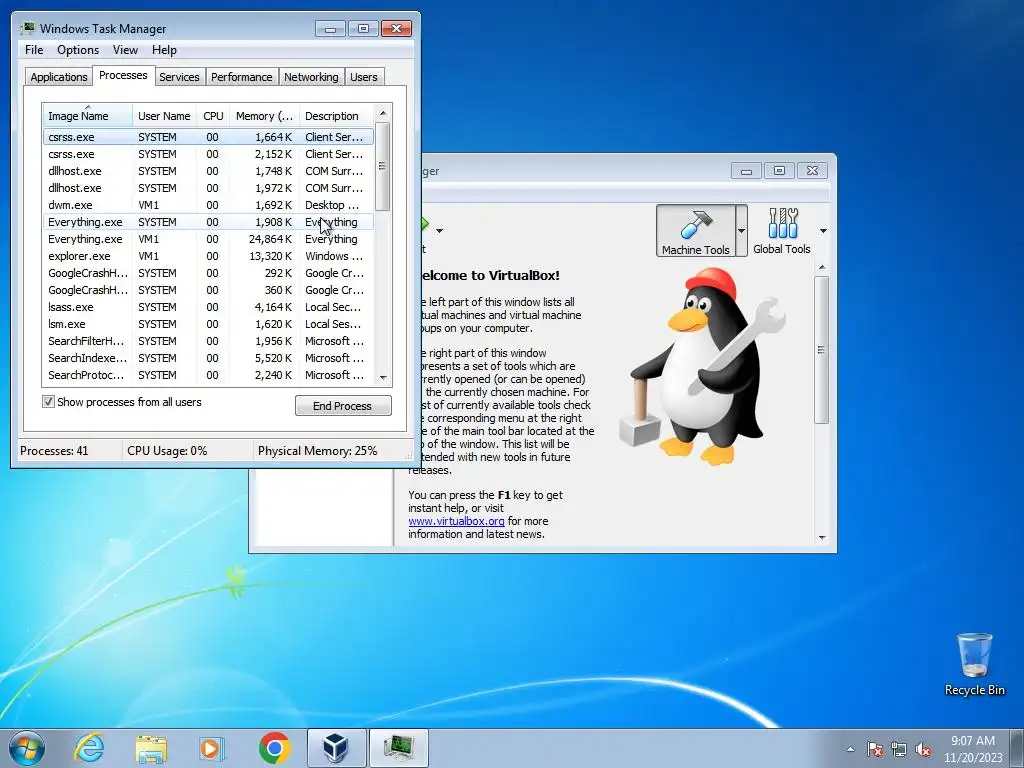Launch Internet Explorer from the taskbar
The height and width of the screenshot is (768, 1024).
point(89,748)
